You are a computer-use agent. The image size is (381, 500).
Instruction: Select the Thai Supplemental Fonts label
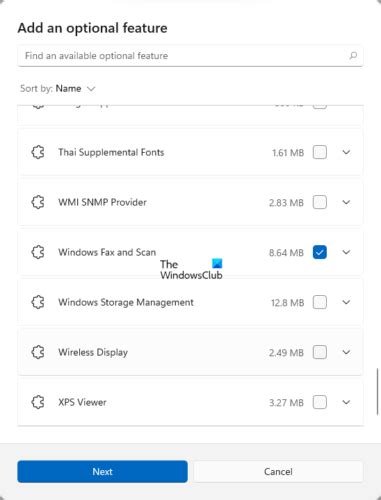point(111,152)
